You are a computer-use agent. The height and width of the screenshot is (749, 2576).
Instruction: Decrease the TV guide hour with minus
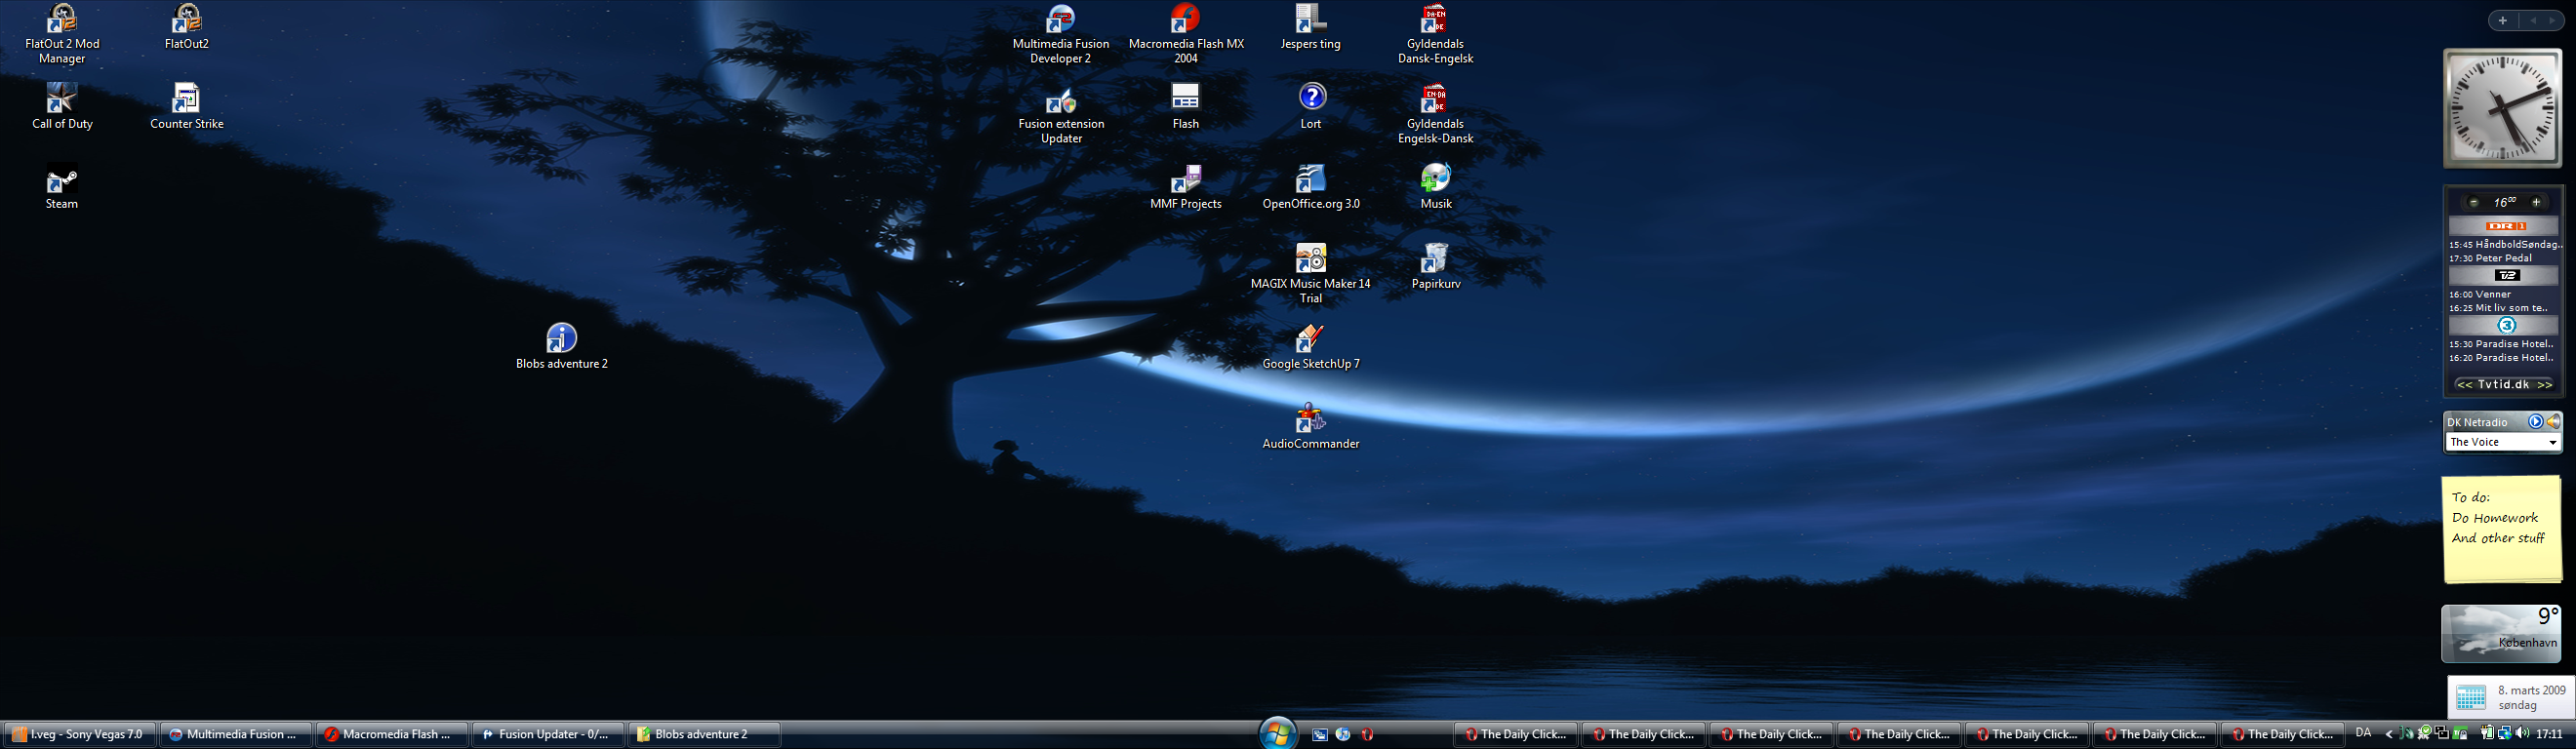(2474, 203)
